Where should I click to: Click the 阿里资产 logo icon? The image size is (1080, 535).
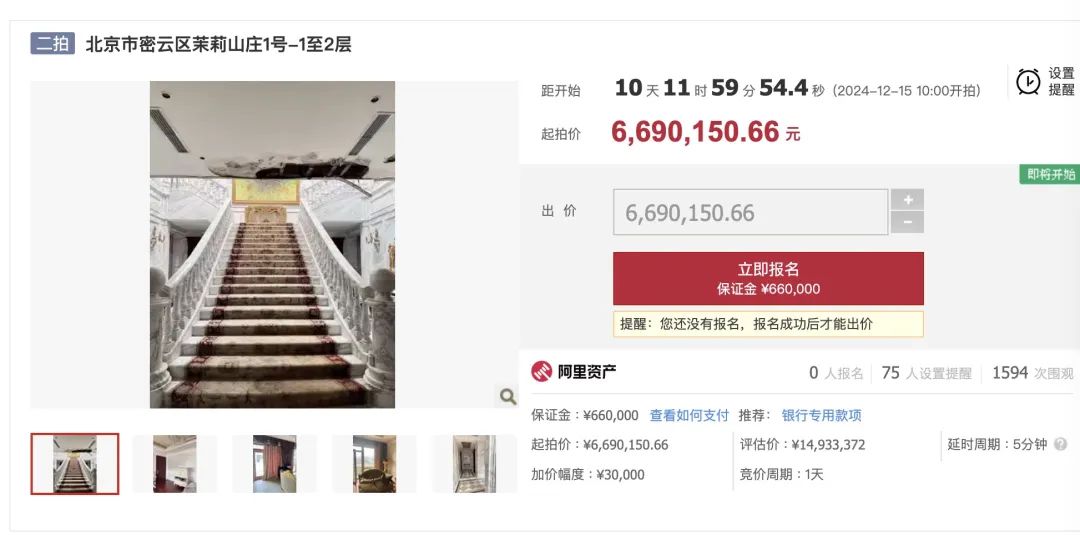click(x=541, y=372)
